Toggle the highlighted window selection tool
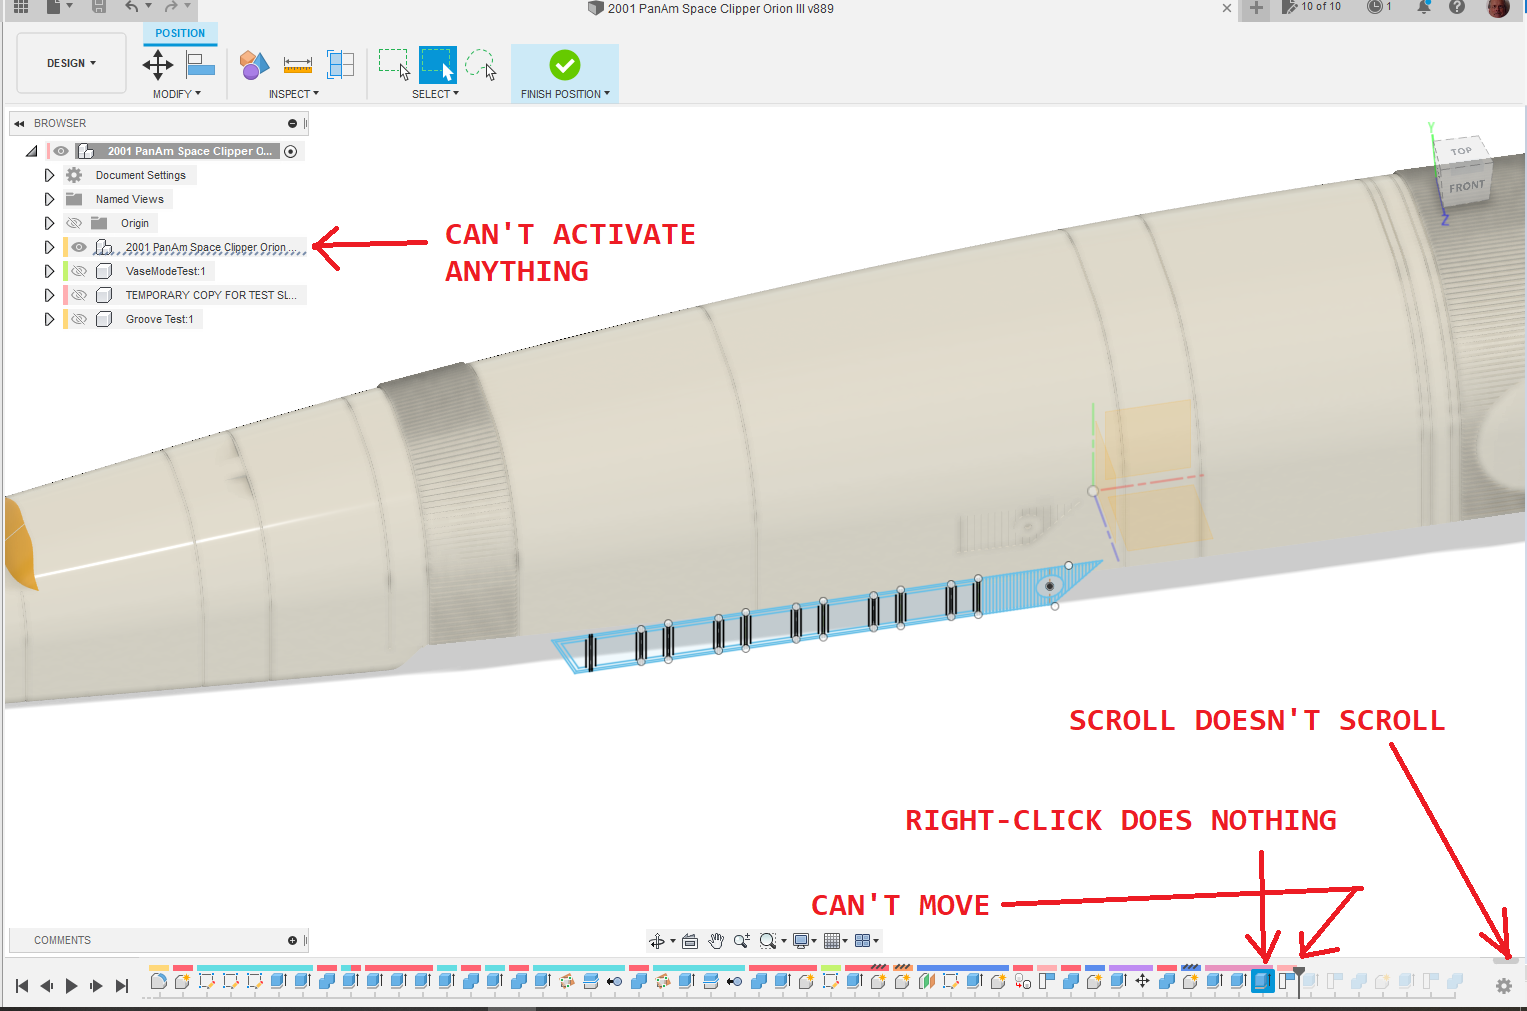 [x=438, y=65]
